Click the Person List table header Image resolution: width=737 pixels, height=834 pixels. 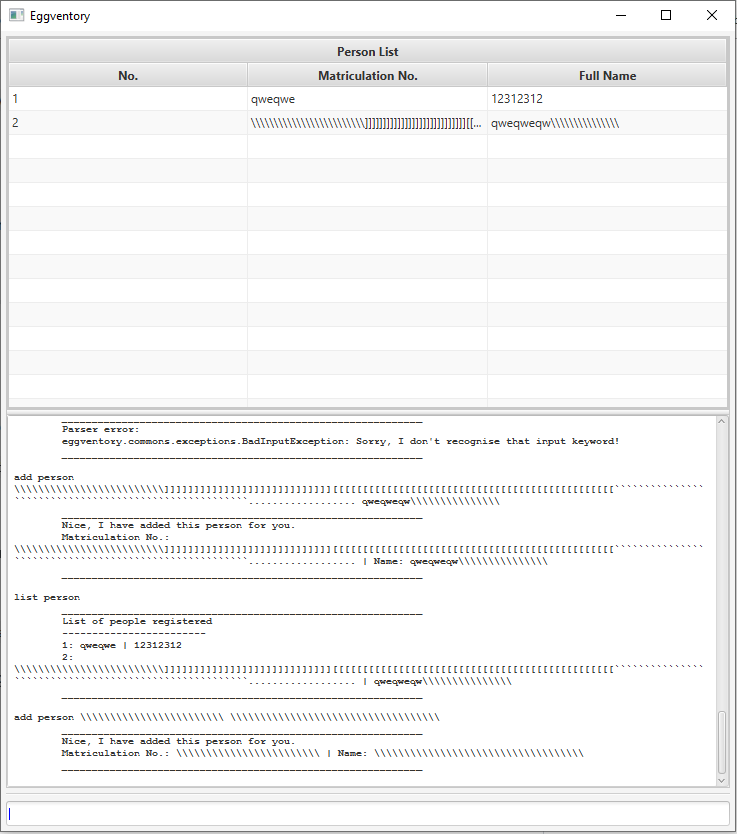(367, 52)
